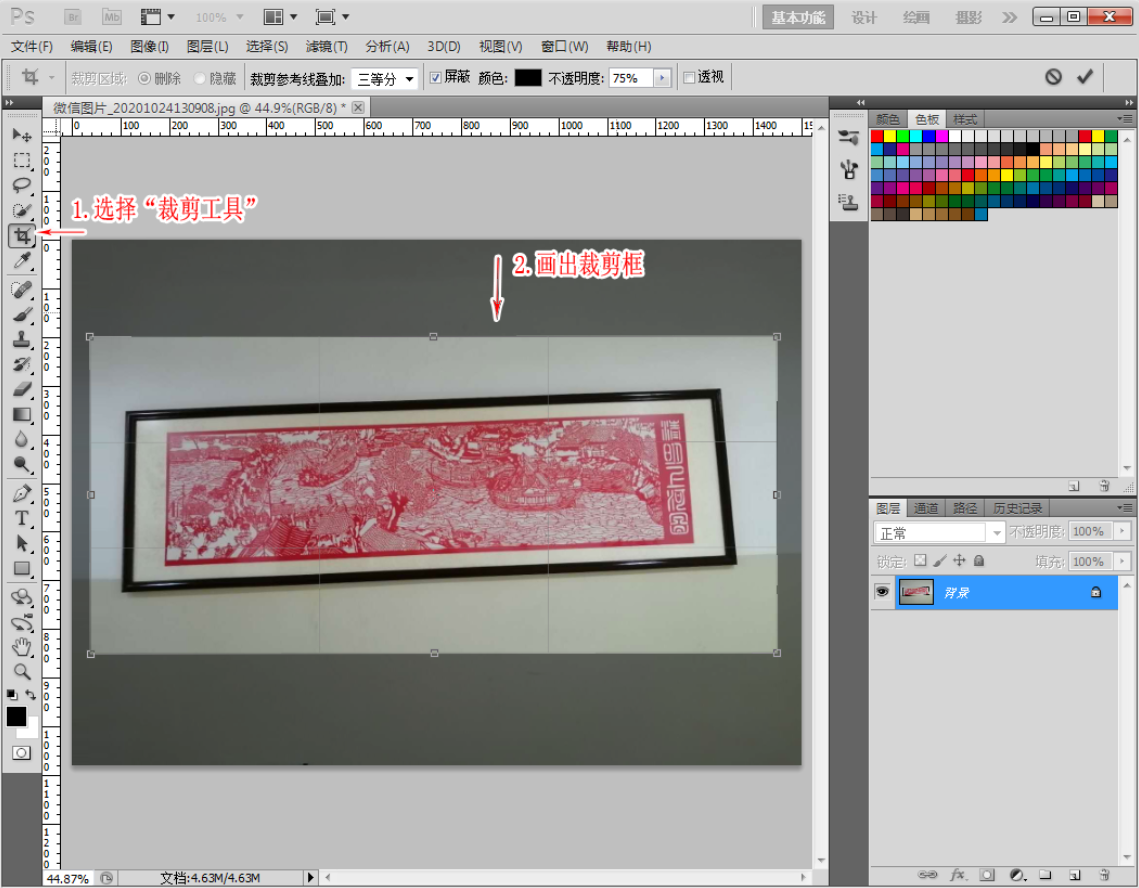Image resolution: width=1139 pixels, height=888 pixels.
Task: Toggle Quick Mask mode
Action: (x=22, y=753)
